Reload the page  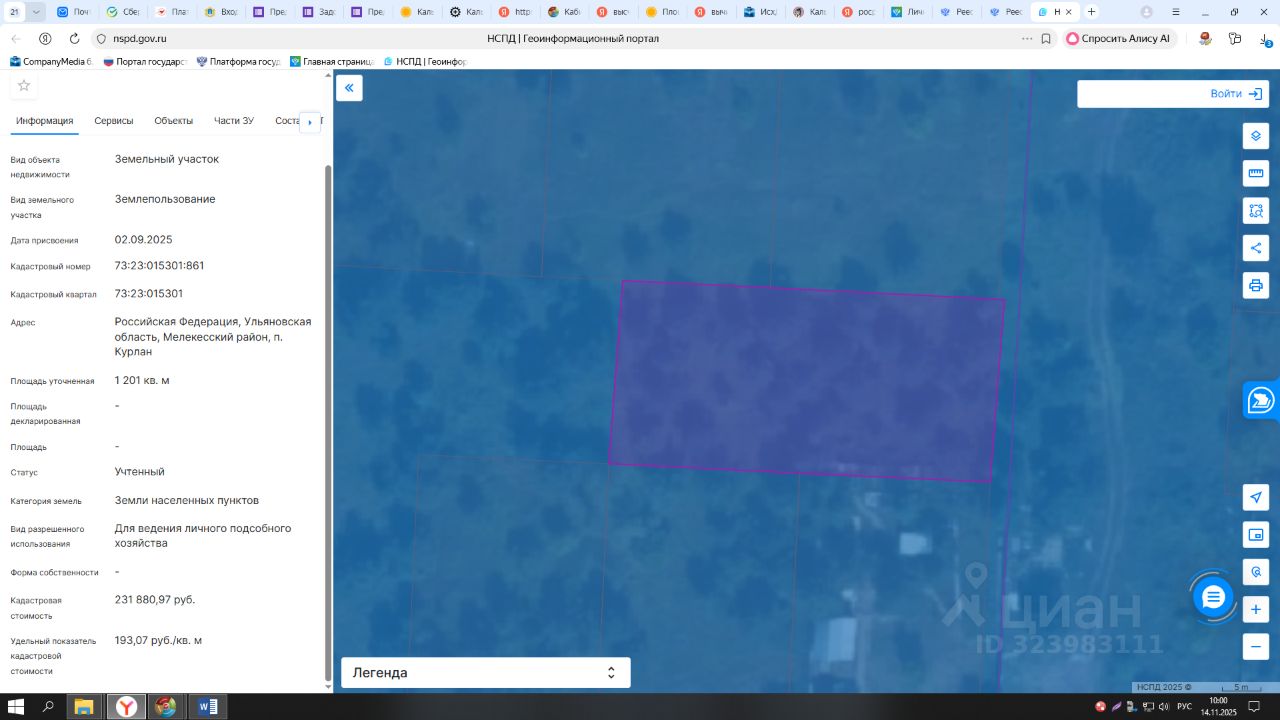click(74, 38)
